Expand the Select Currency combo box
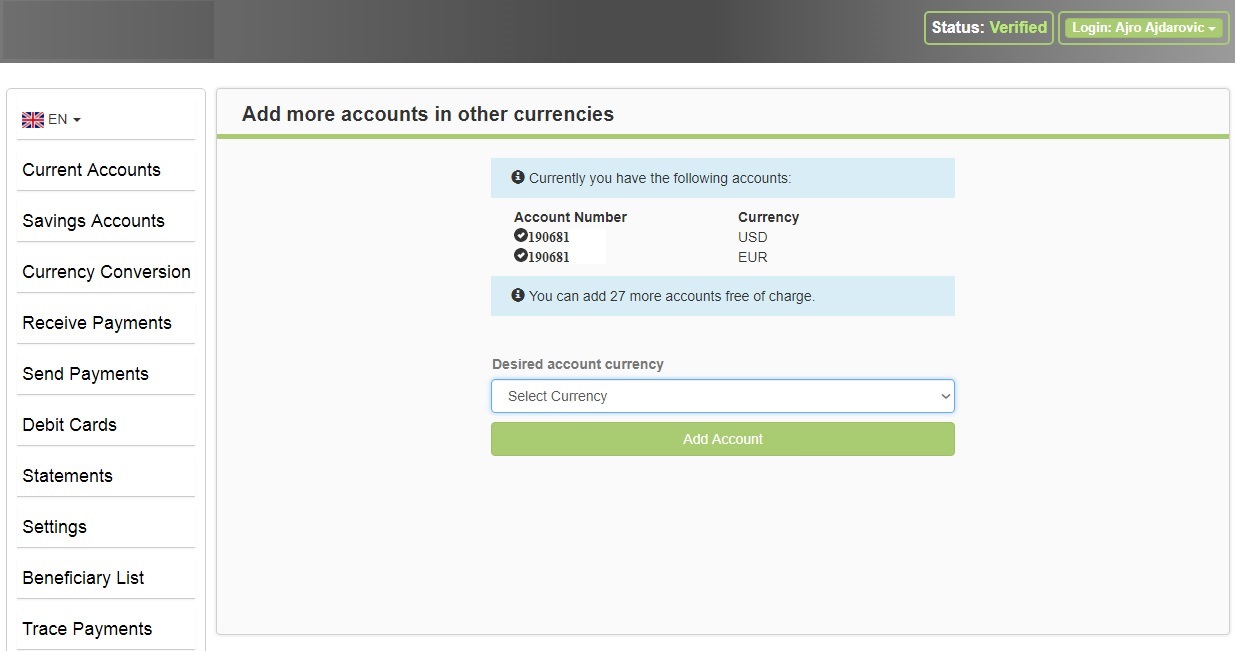Viewport: 1235px width, 651px height. click(722, 396)
